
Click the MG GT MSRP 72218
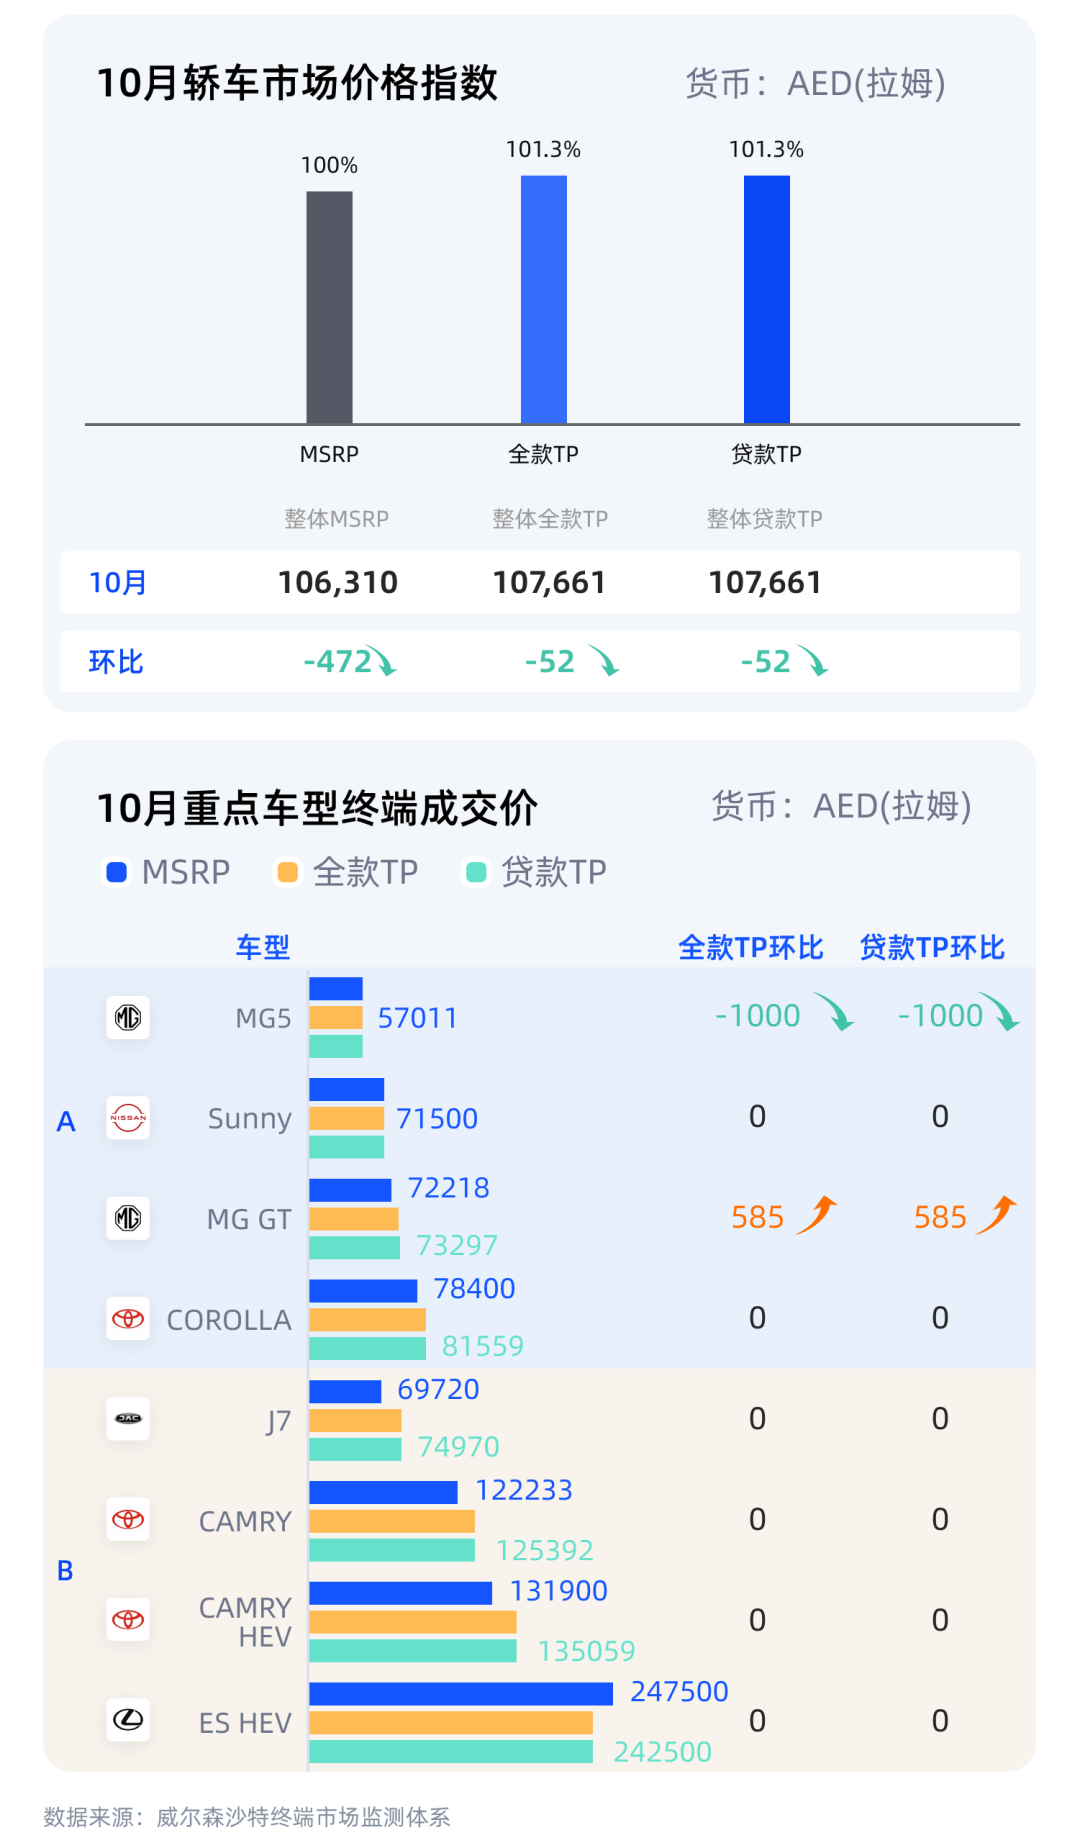click(448, 1188)
